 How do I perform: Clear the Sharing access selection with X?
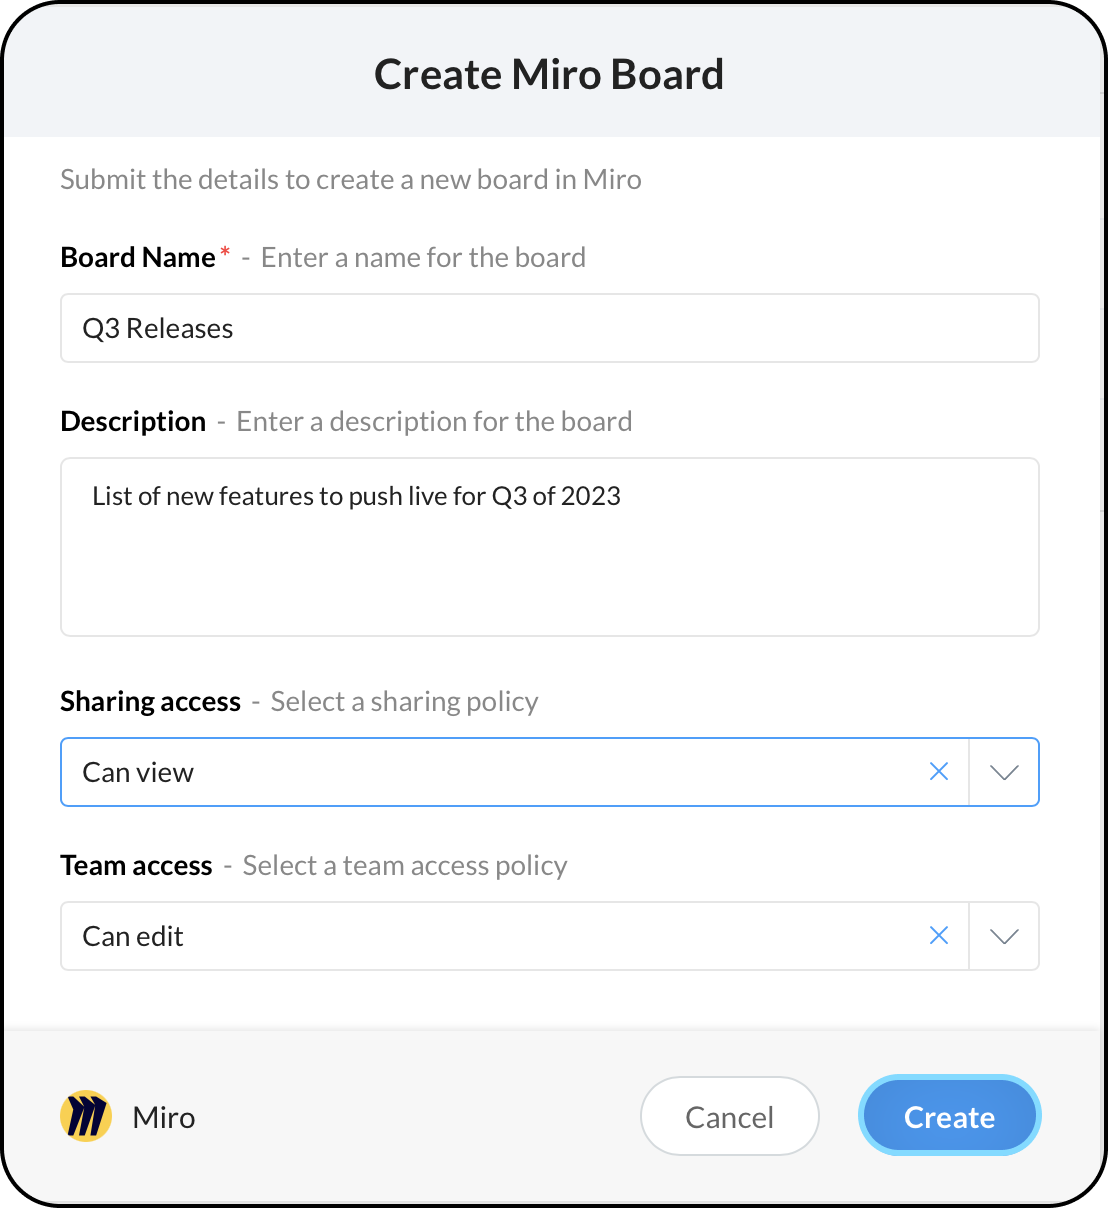pos(939,772)
